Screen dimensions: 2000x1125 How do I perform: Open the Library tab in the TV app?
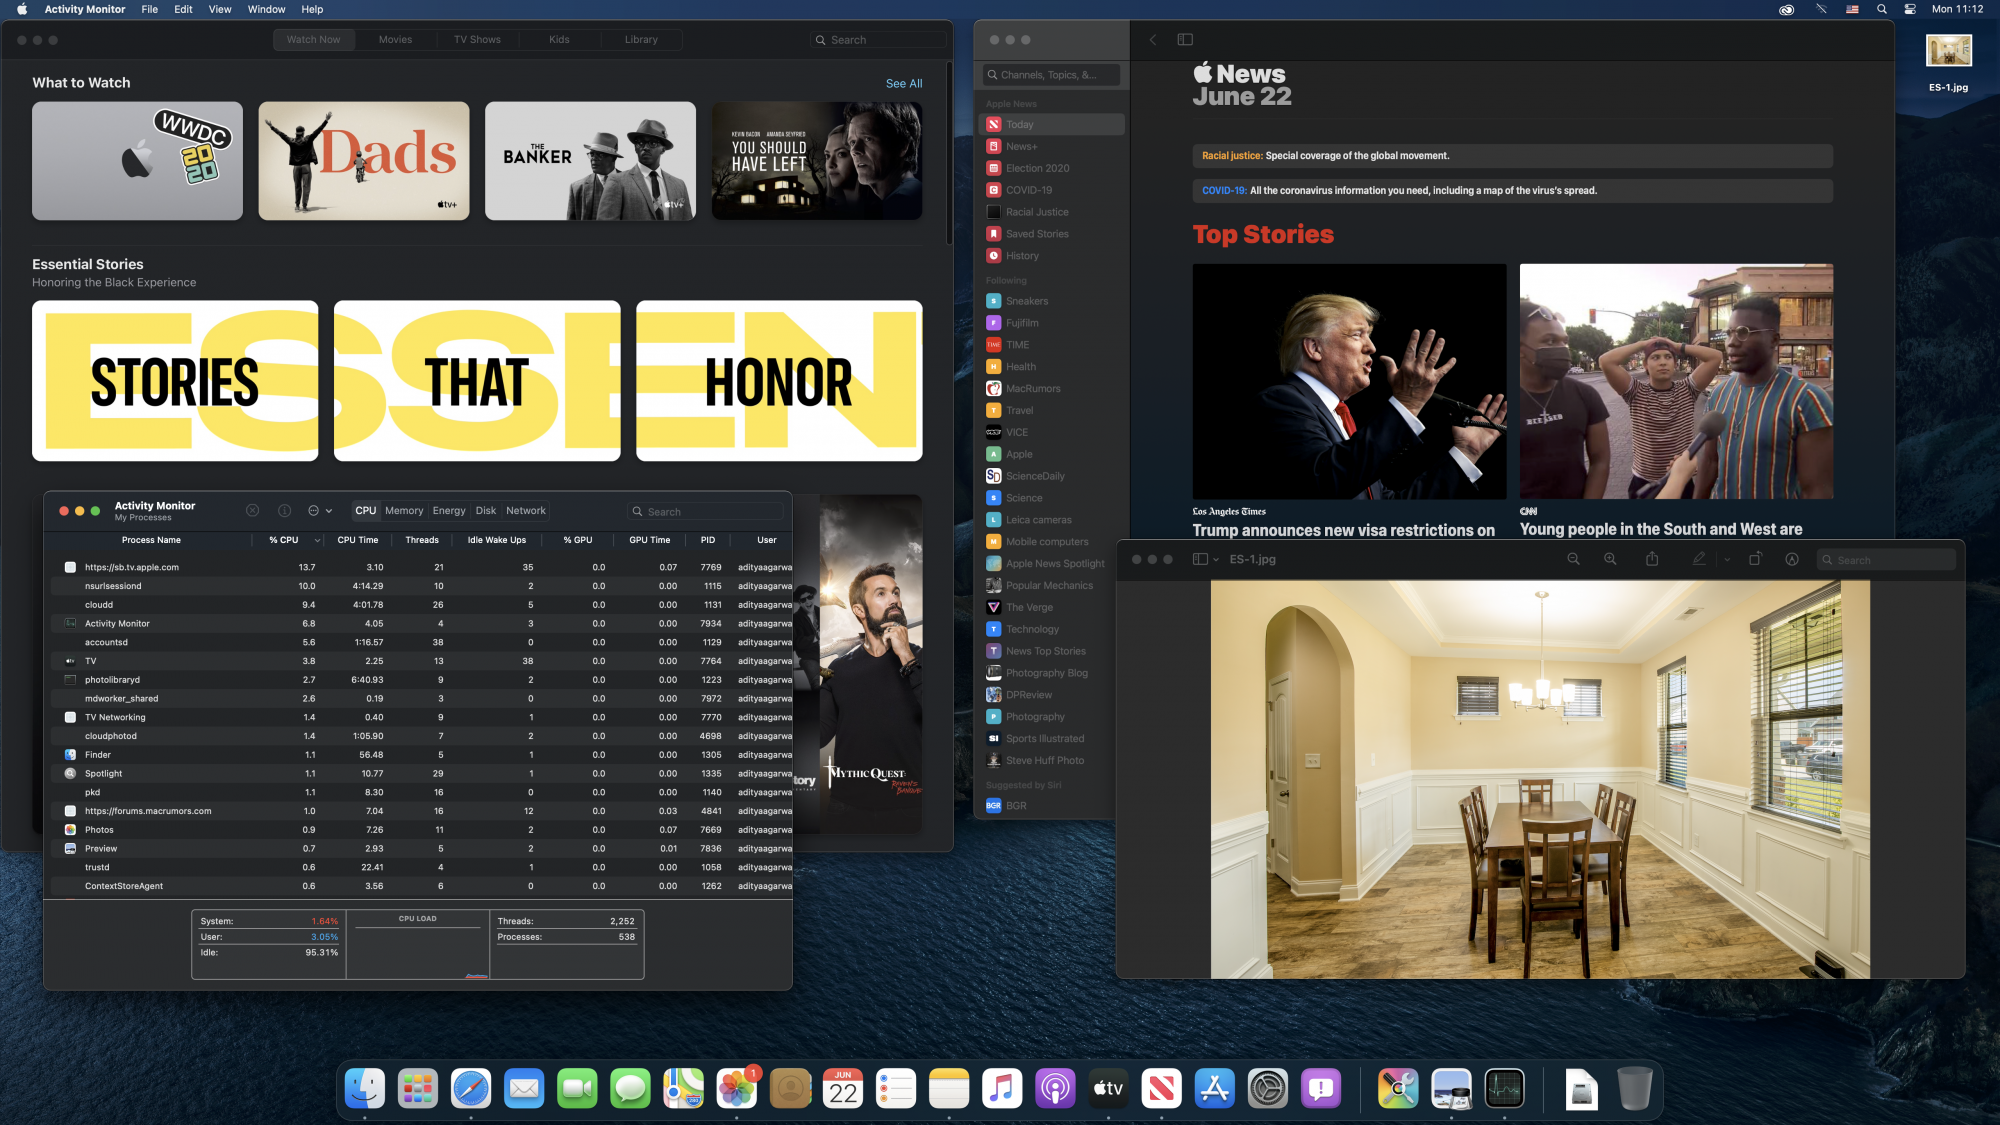(641, 40)
